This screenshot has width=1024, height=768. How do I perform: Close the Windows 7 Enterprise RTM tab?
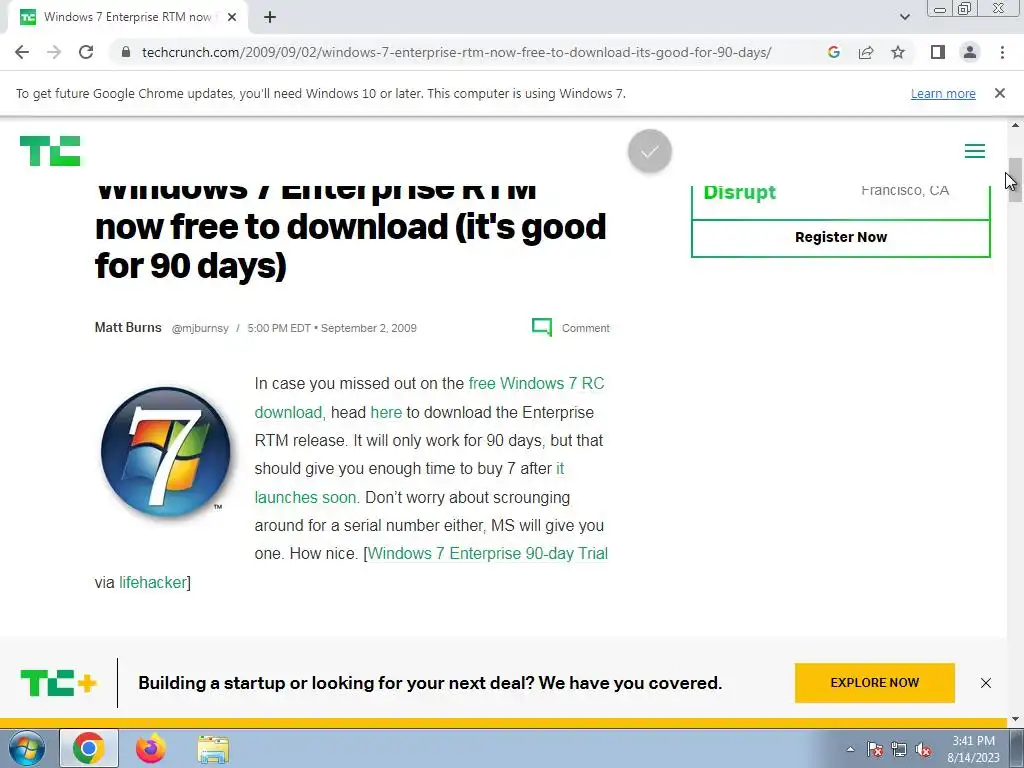coord(232,17)
